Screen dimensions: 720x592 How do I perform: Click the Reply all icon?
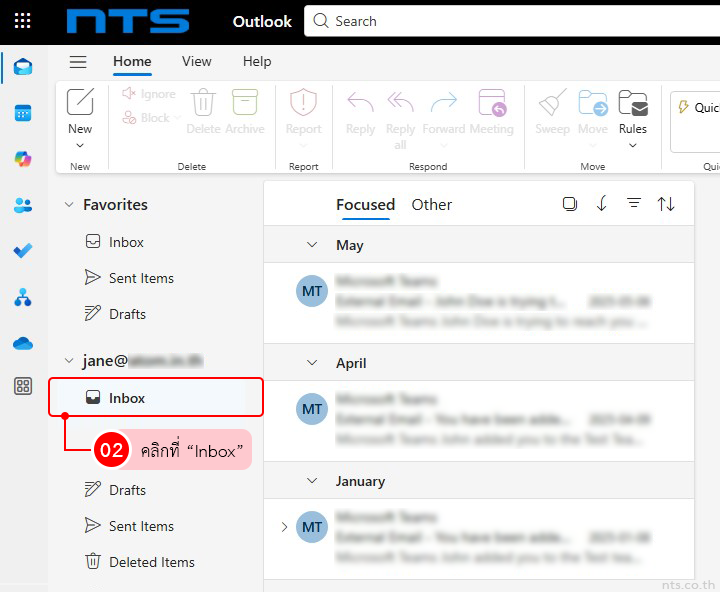[400, 102]
